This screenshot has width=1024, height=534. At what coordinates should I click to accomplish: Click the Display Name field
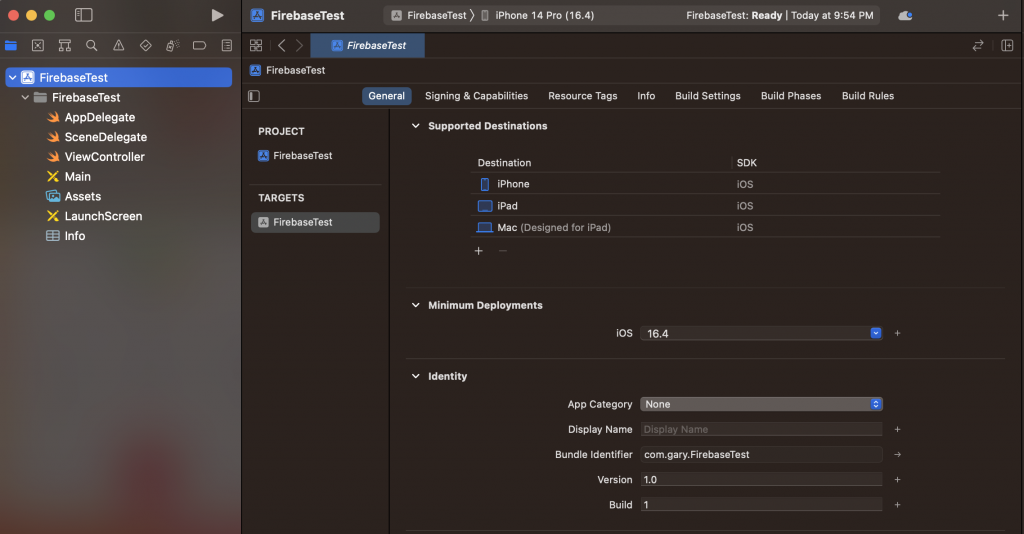pyautogui.click(x=761, y=429)
